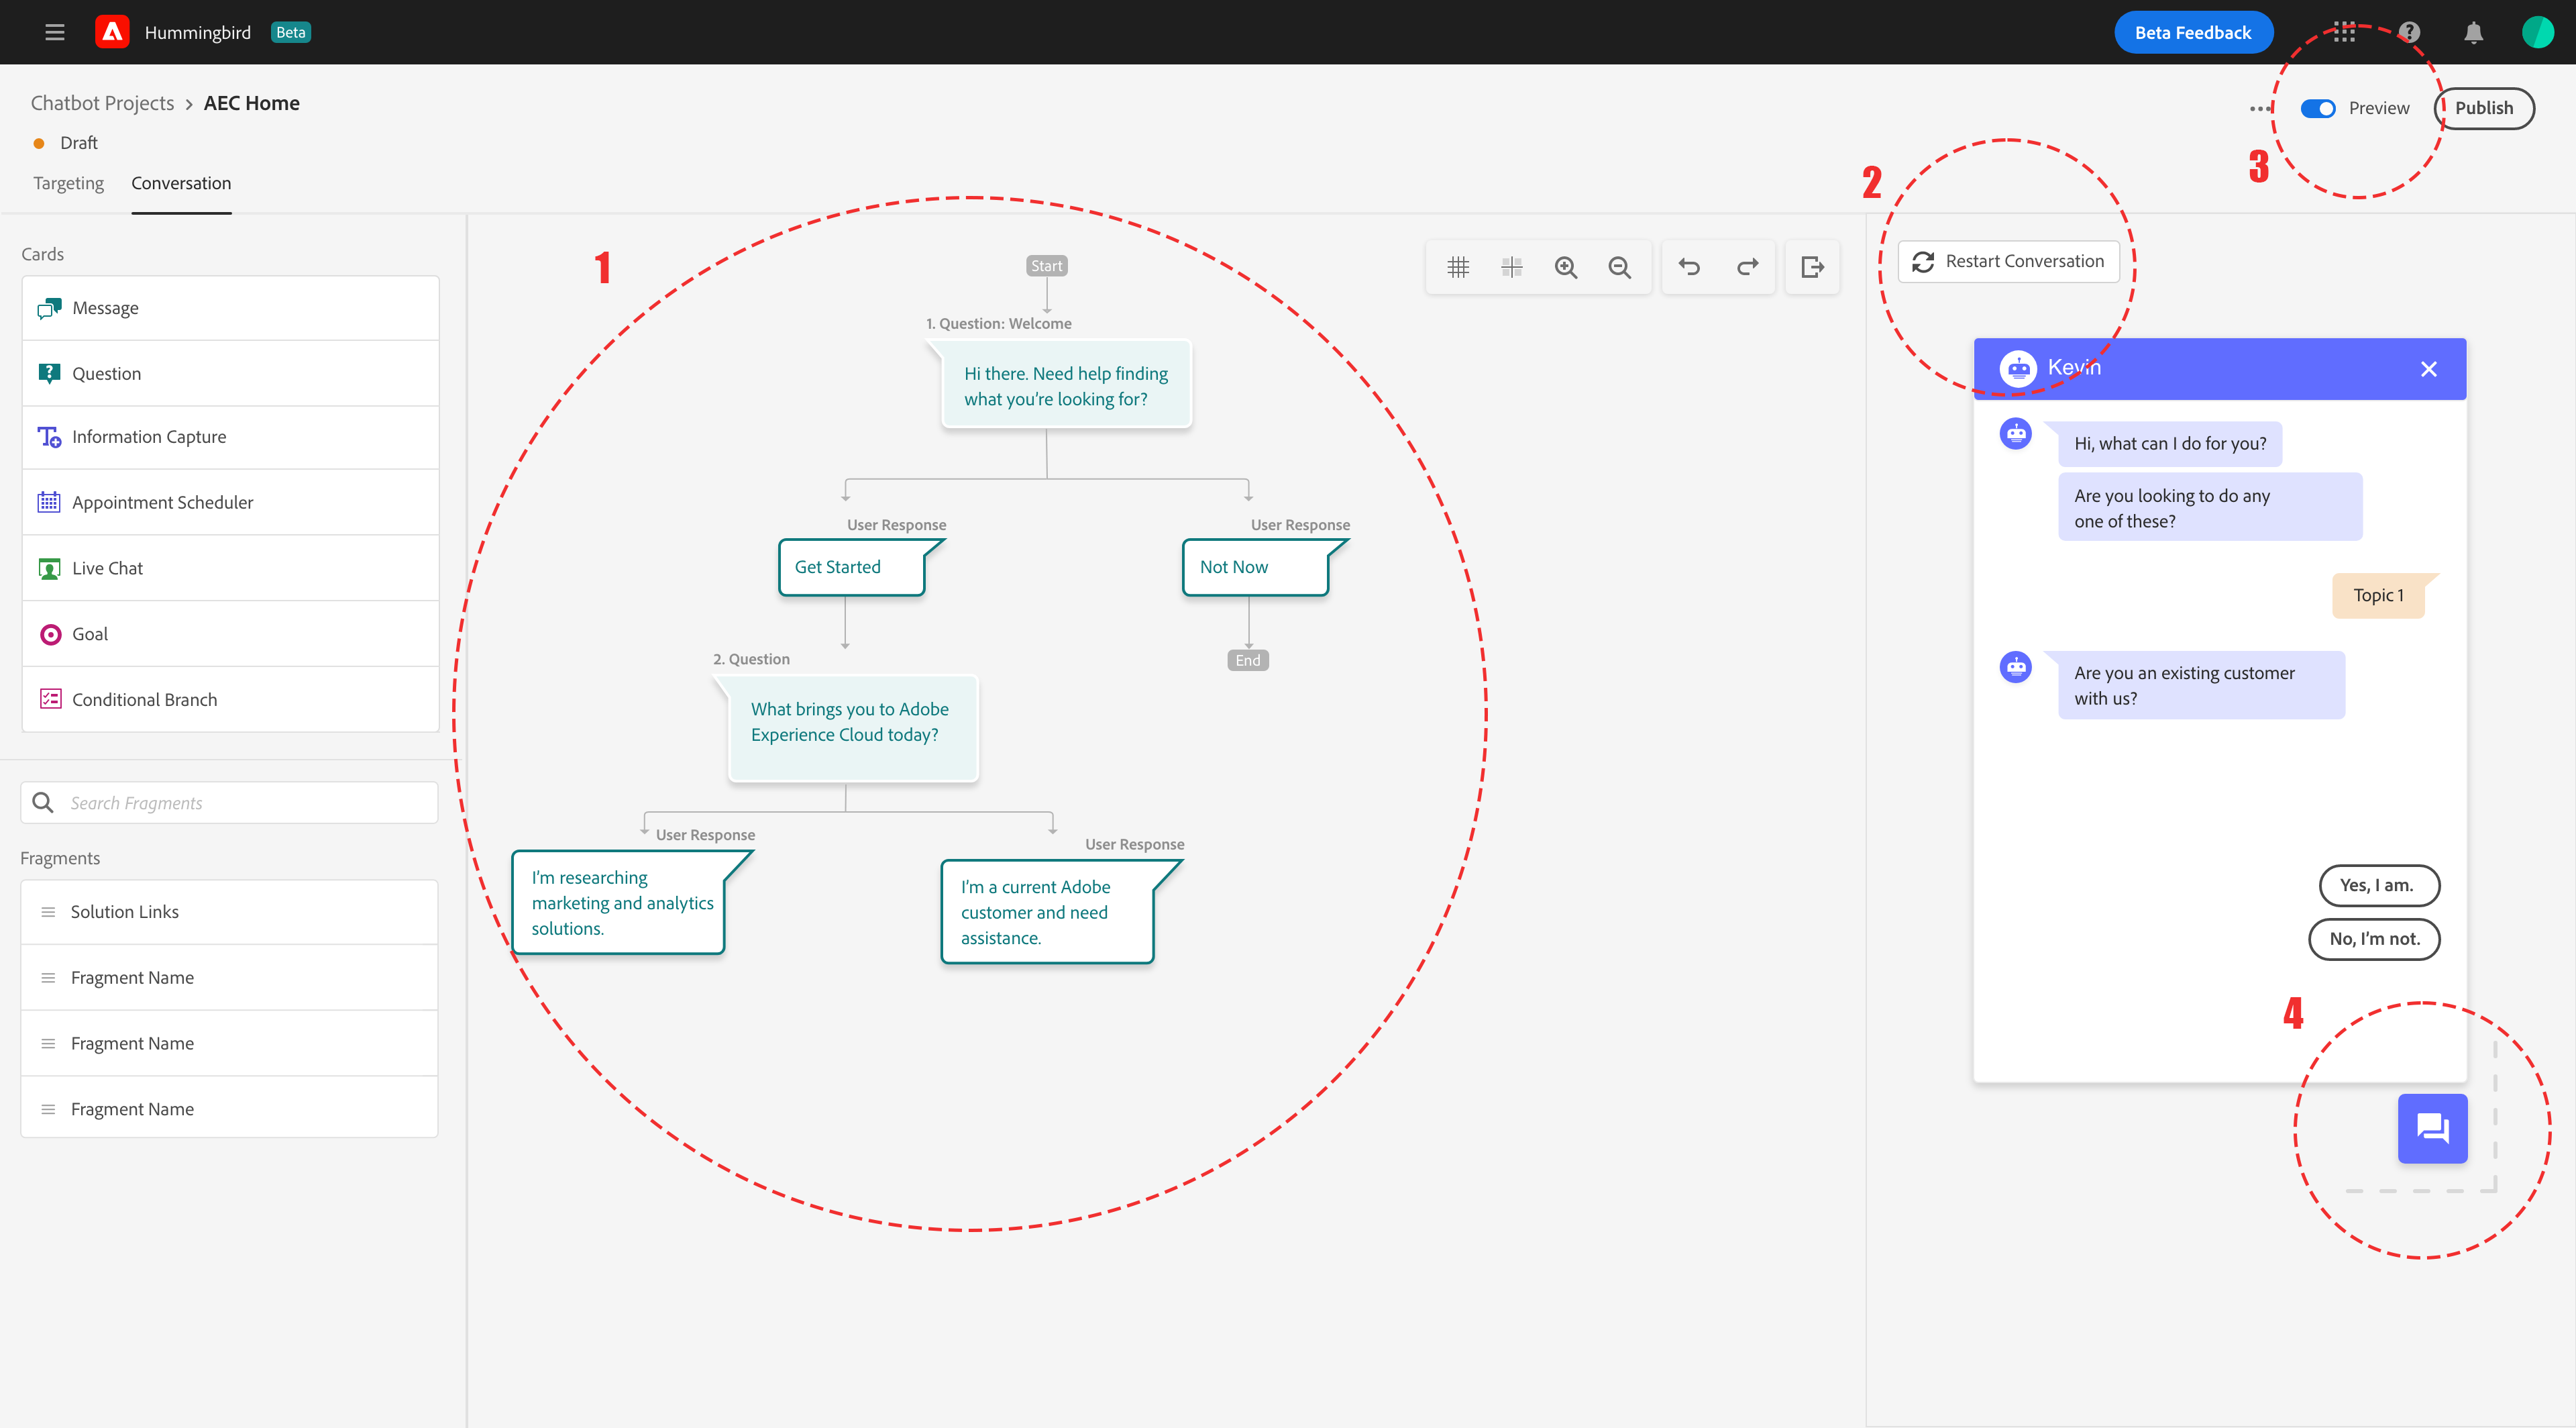The height and width of the screenshot is (1428, 2576).
Task: Undo the last canvas action
Action: (x=1689, y=267)
